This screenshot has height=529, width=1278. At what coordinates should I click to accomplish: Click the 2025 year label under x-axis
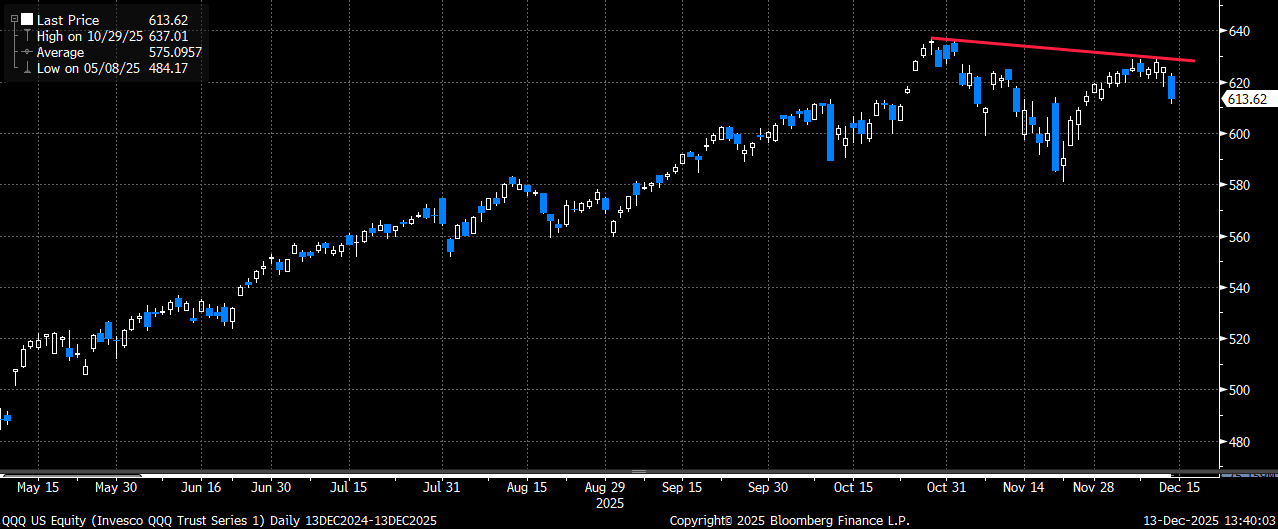(x=608, y=503)
